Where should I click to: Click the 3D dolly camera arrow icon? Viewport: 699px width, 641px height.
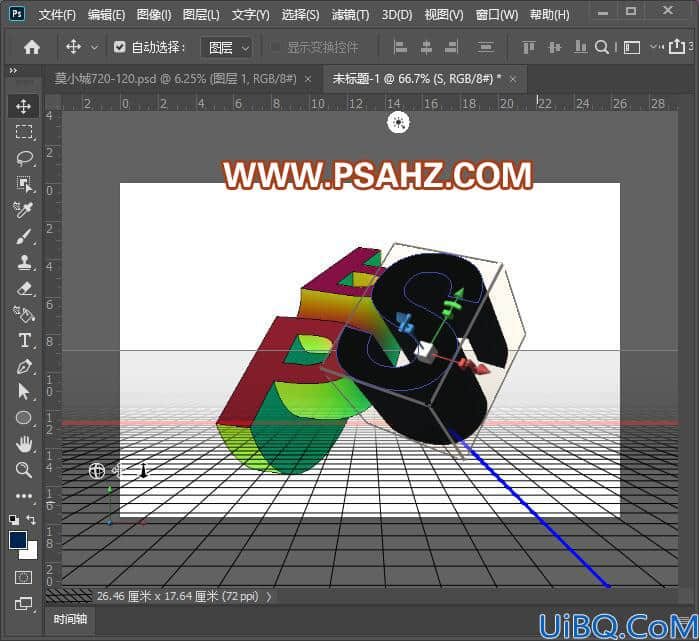(143, 471)
